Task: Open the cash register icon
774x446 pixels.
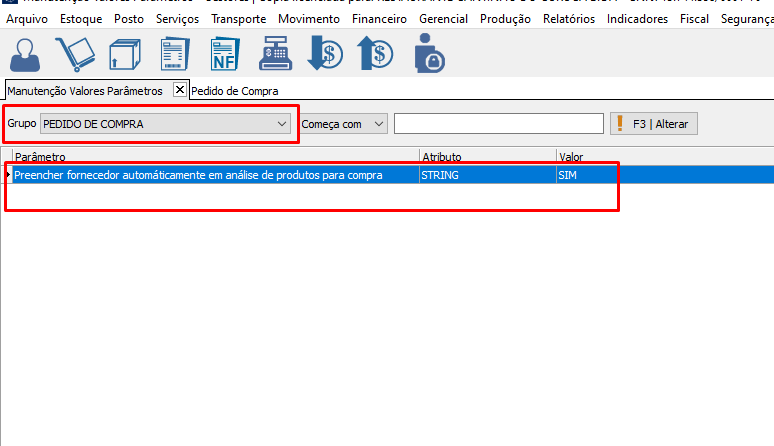Action: coord(275,54)
